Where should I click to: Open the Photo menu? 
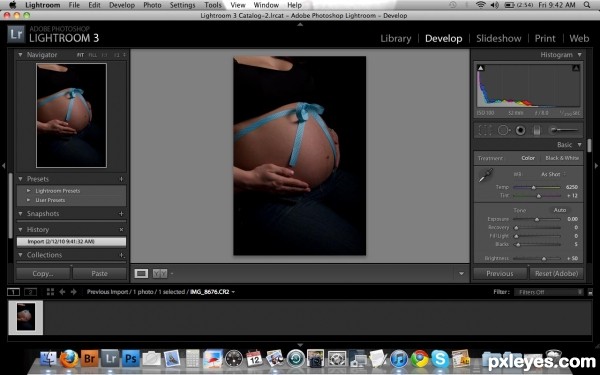pos(152,5)
